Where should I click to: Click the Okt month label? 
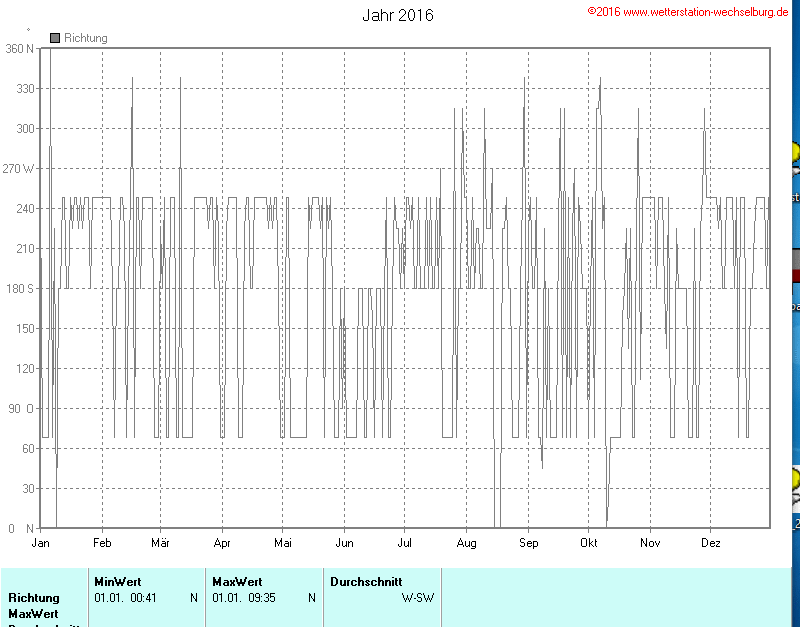588,543
